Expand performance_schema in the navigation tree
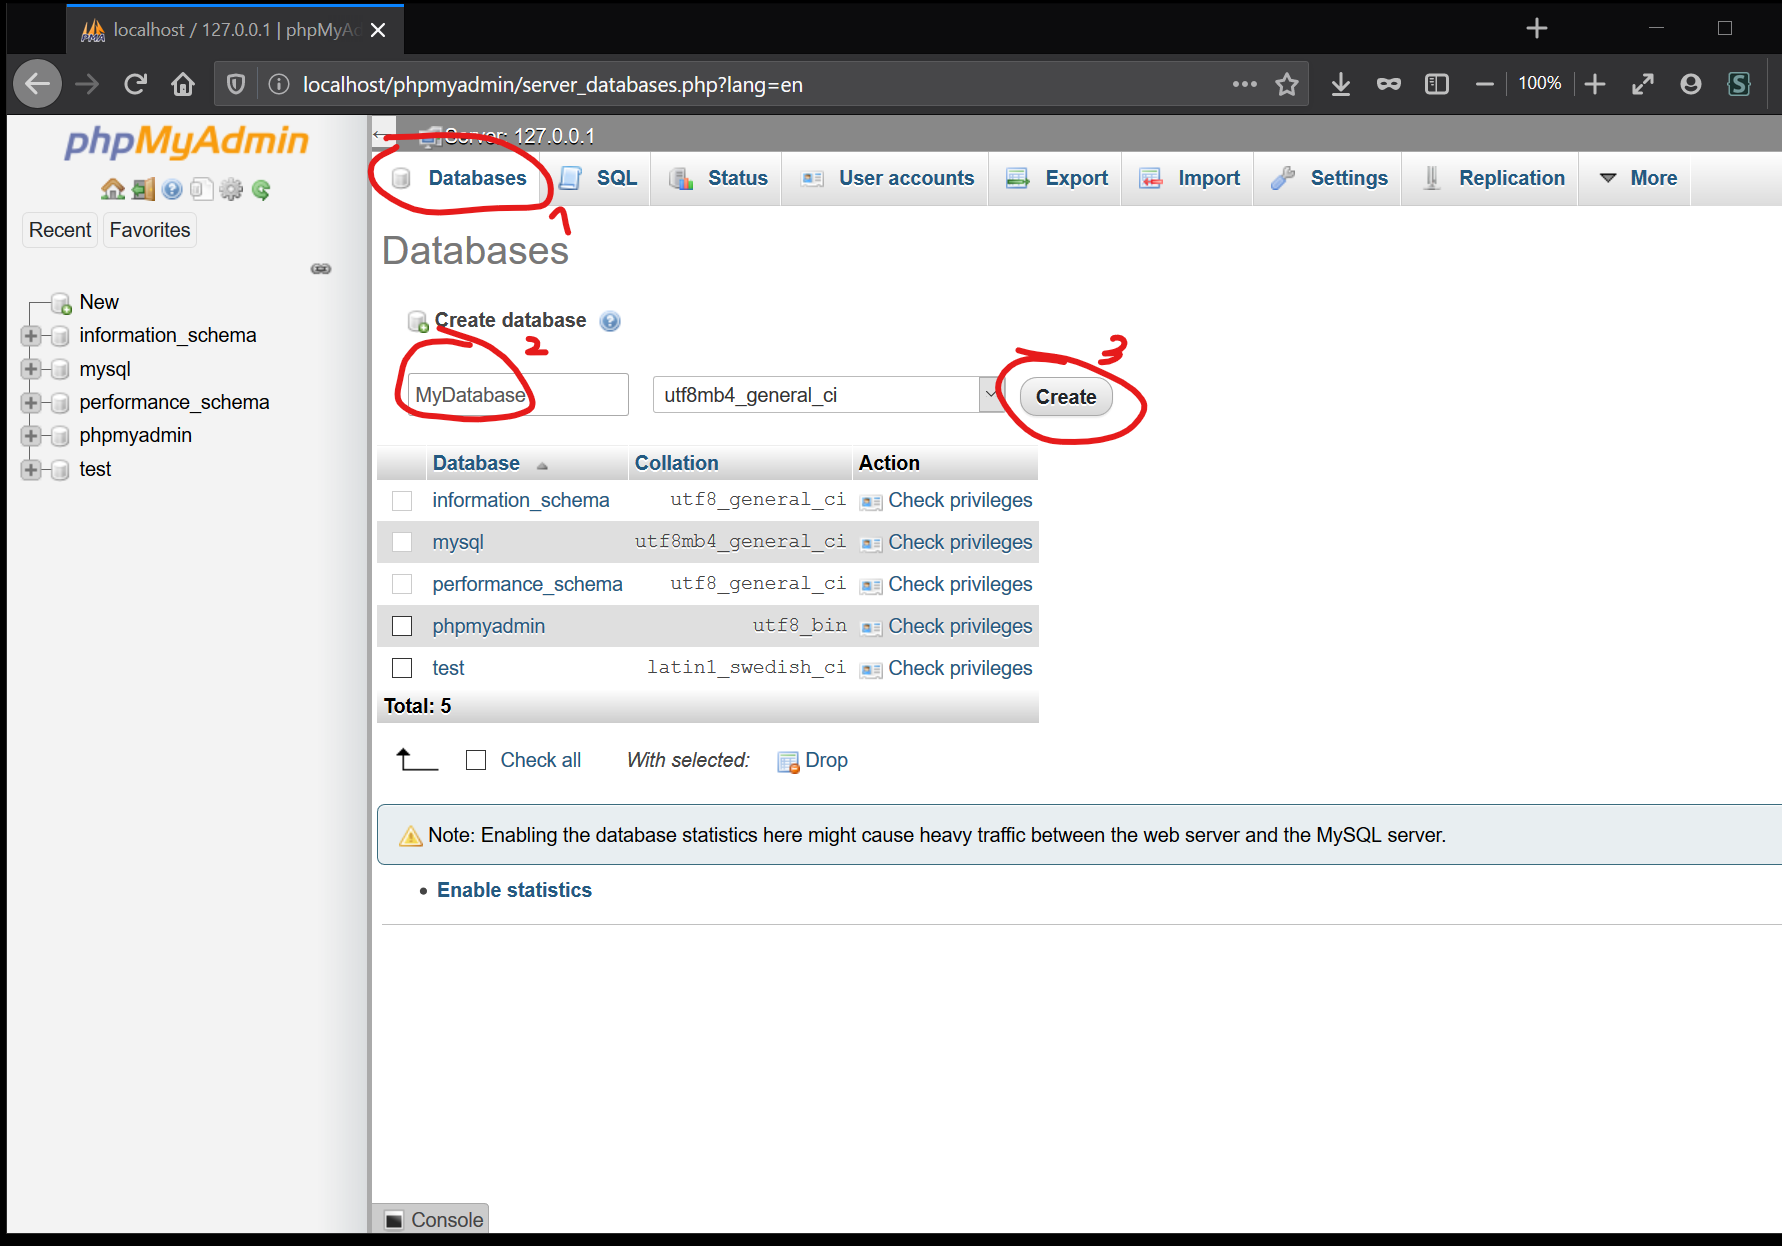 click(31, 403)
